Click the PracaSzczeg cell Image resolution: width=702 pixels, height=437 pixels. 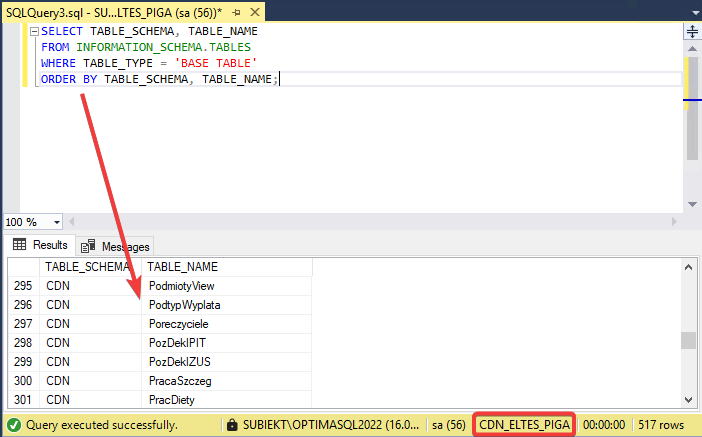tap(227, 381)
